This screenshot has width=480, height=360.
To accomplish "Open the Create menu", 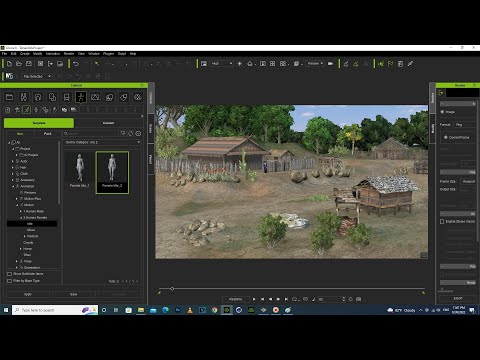I will (x=25, y=54).
